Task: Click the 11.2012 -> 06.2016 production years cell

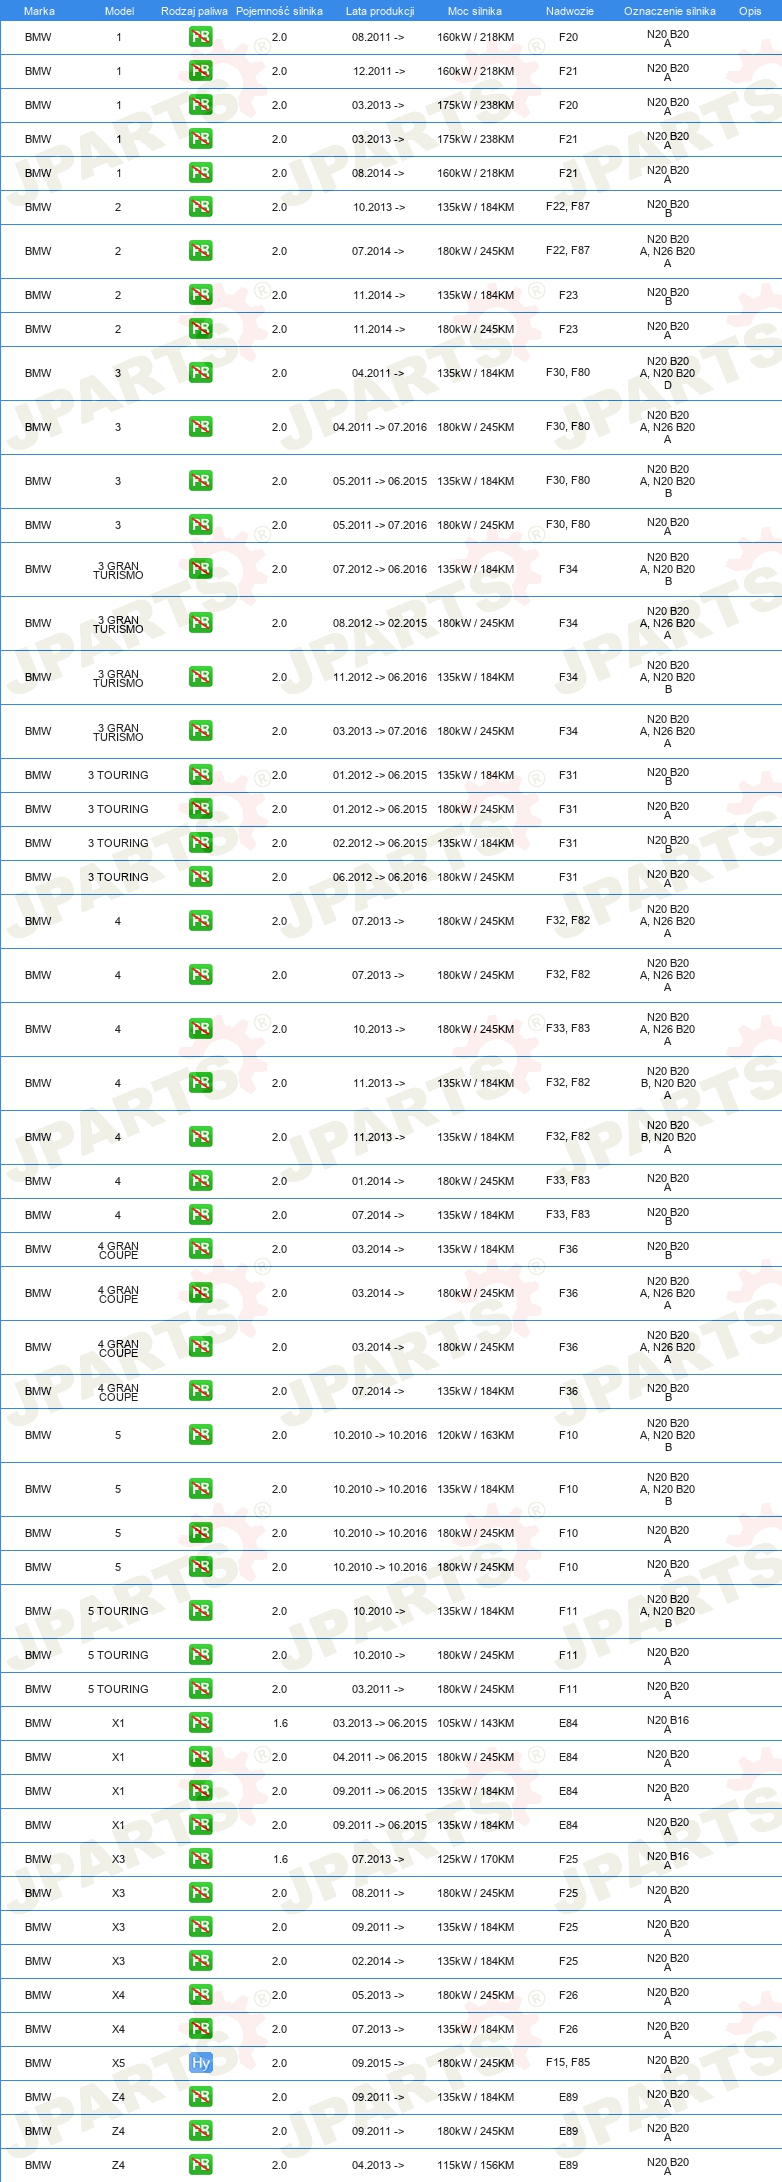Action: point(380,677)
